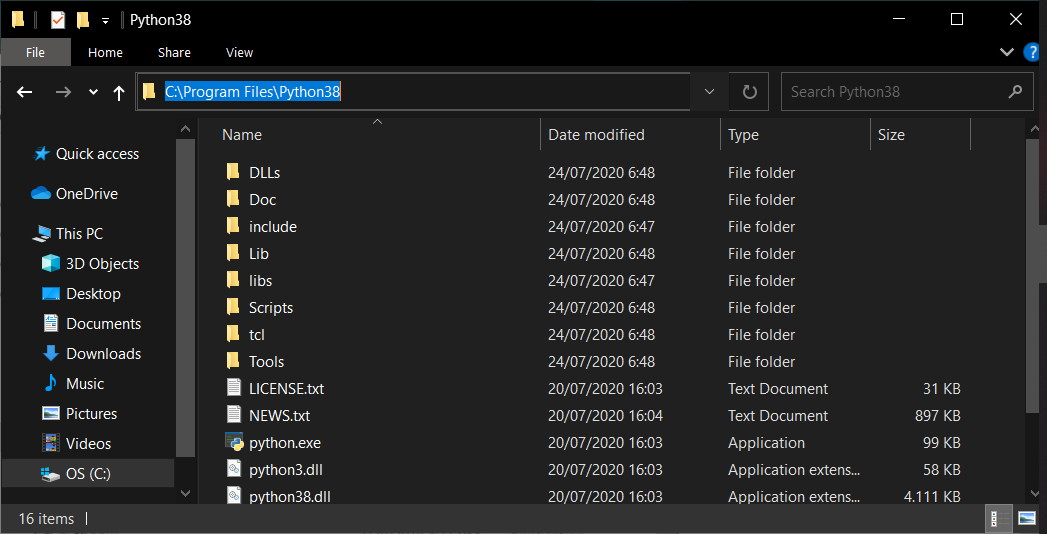Image resolution: width=1047 pixels, height=534 pixels.
Task: Click navigation pane scroll down arrow
Action: click(186, 494)
